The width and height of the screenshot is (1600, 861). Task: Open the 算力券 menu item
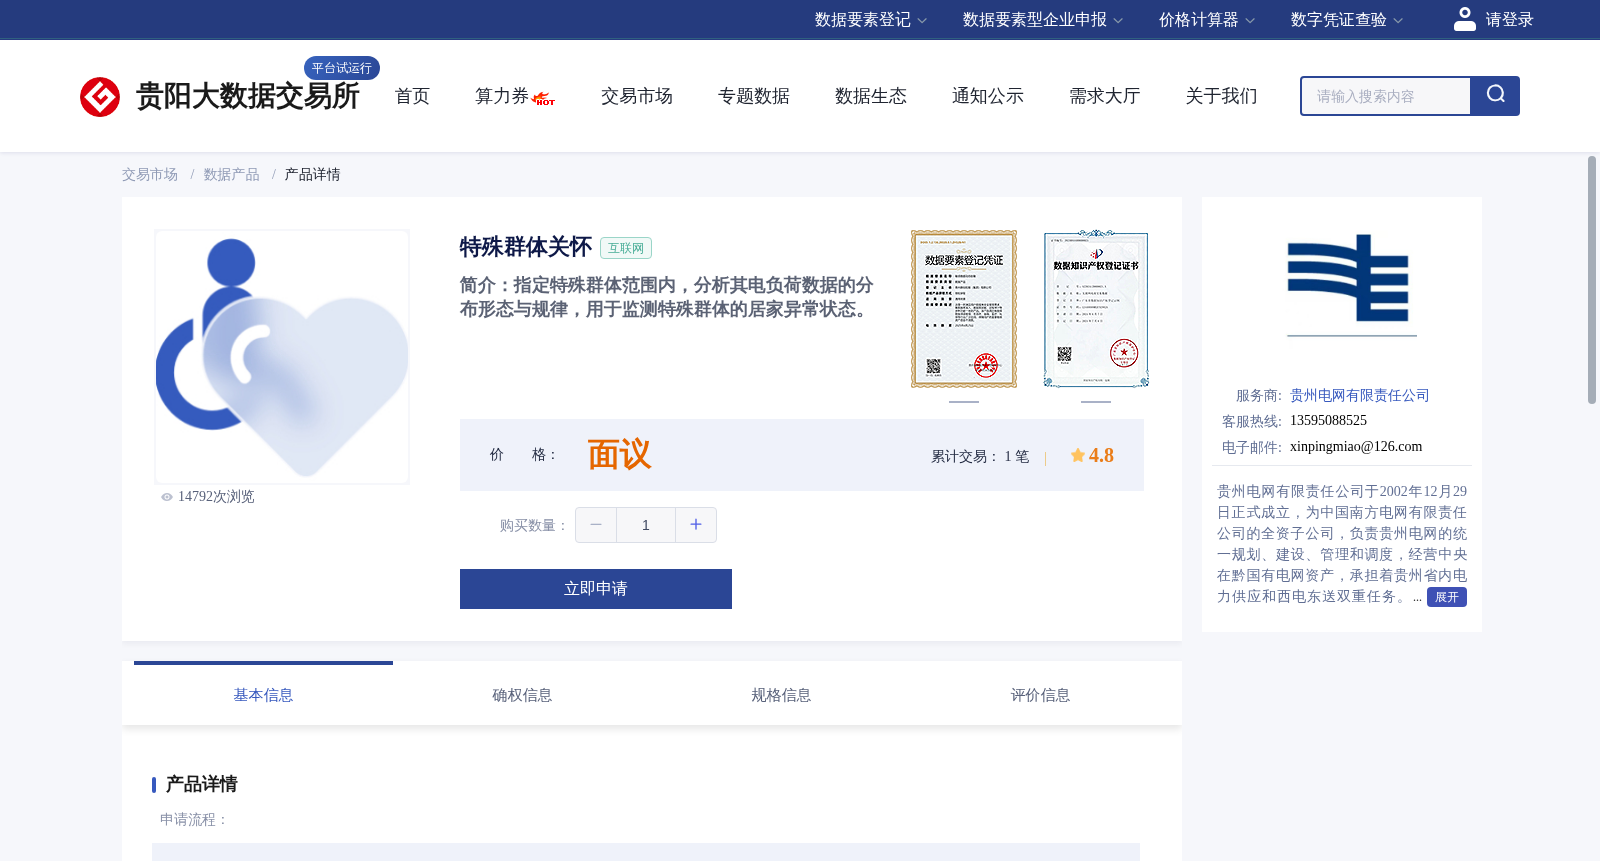(x=502, y=96)
